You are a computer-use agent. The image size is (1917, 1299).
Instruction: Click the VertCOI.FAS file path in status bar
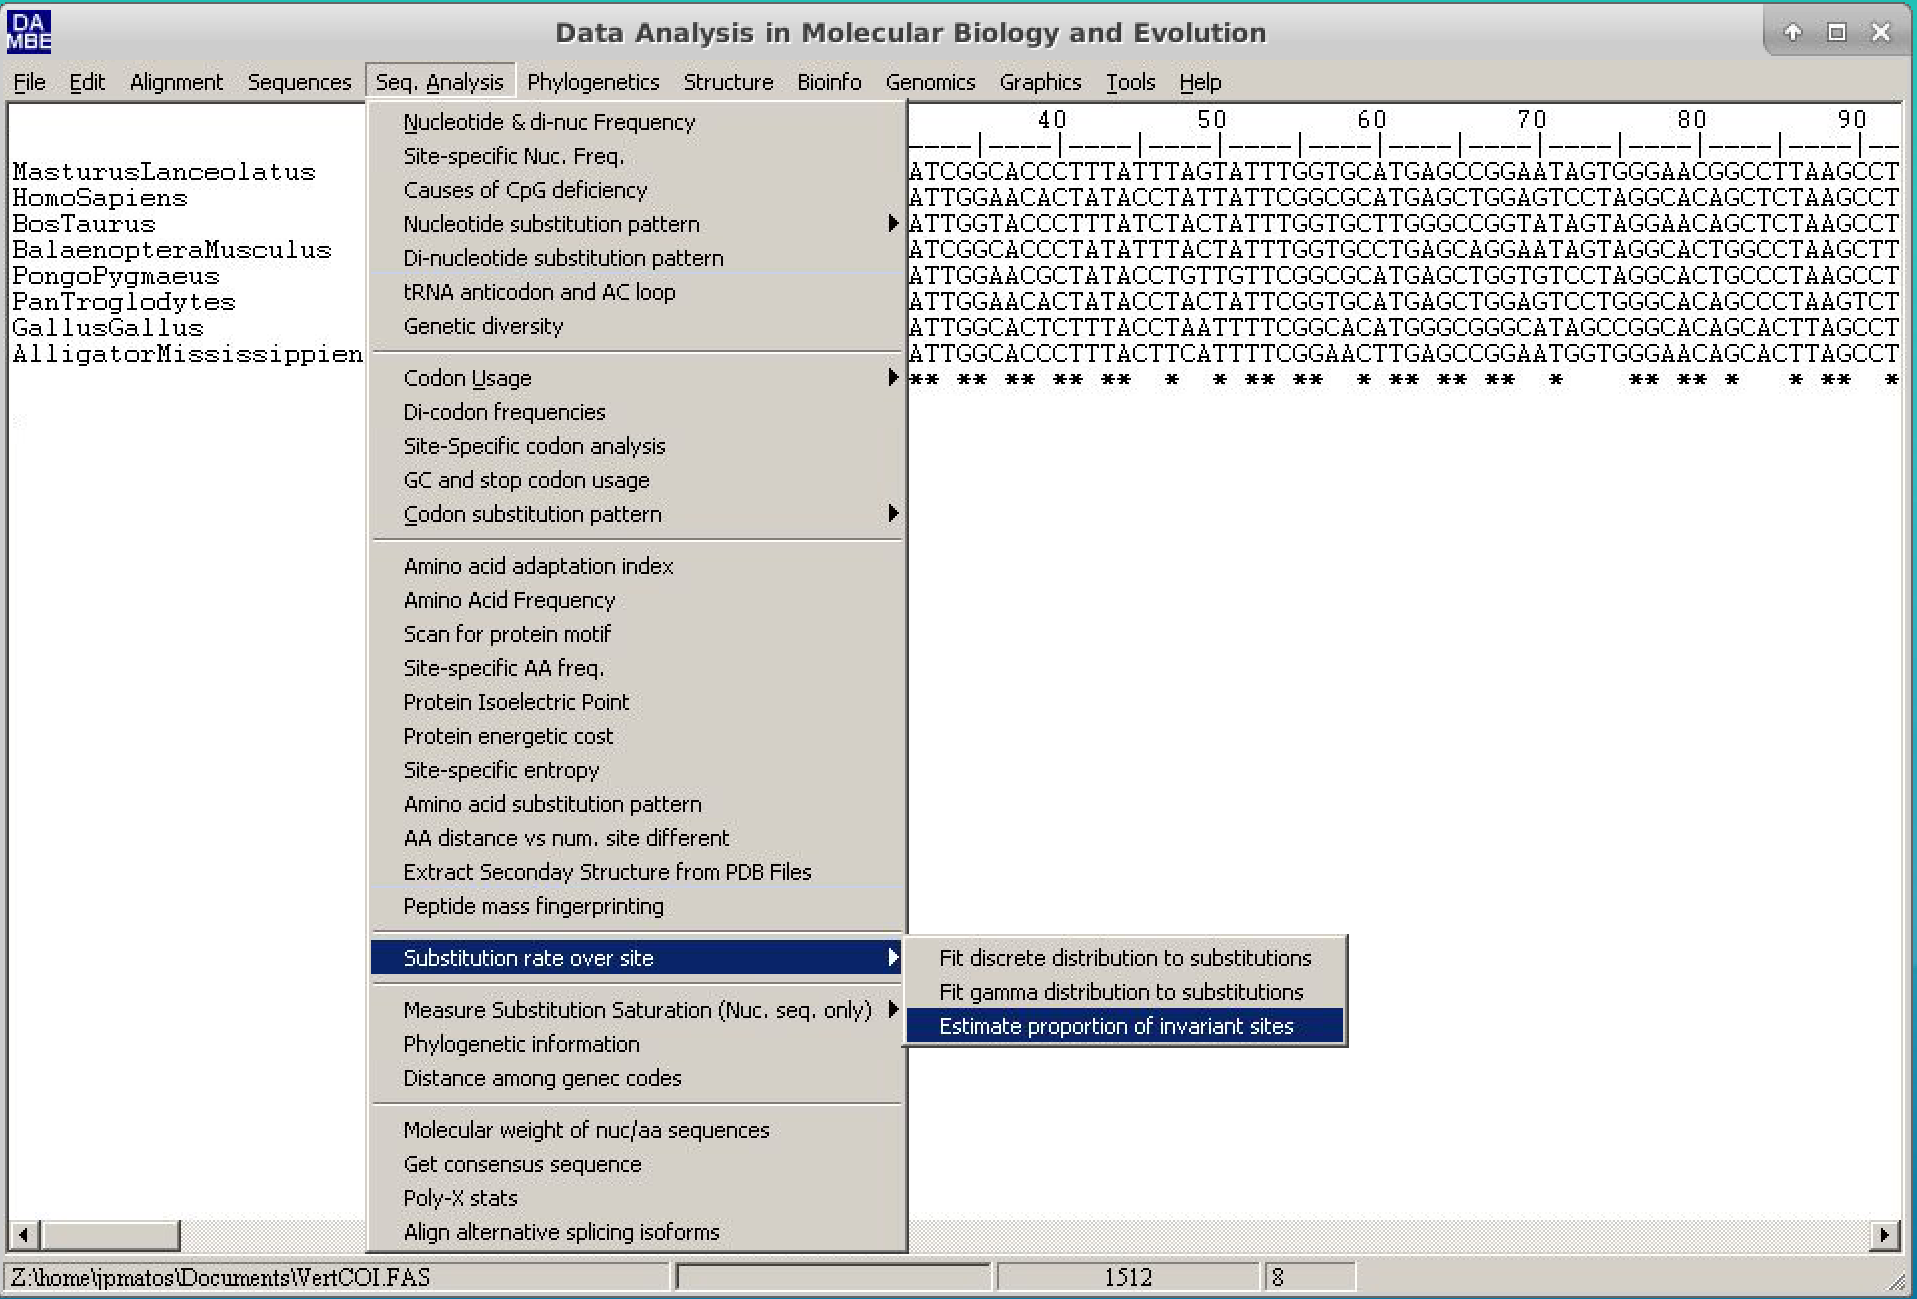221,1277
